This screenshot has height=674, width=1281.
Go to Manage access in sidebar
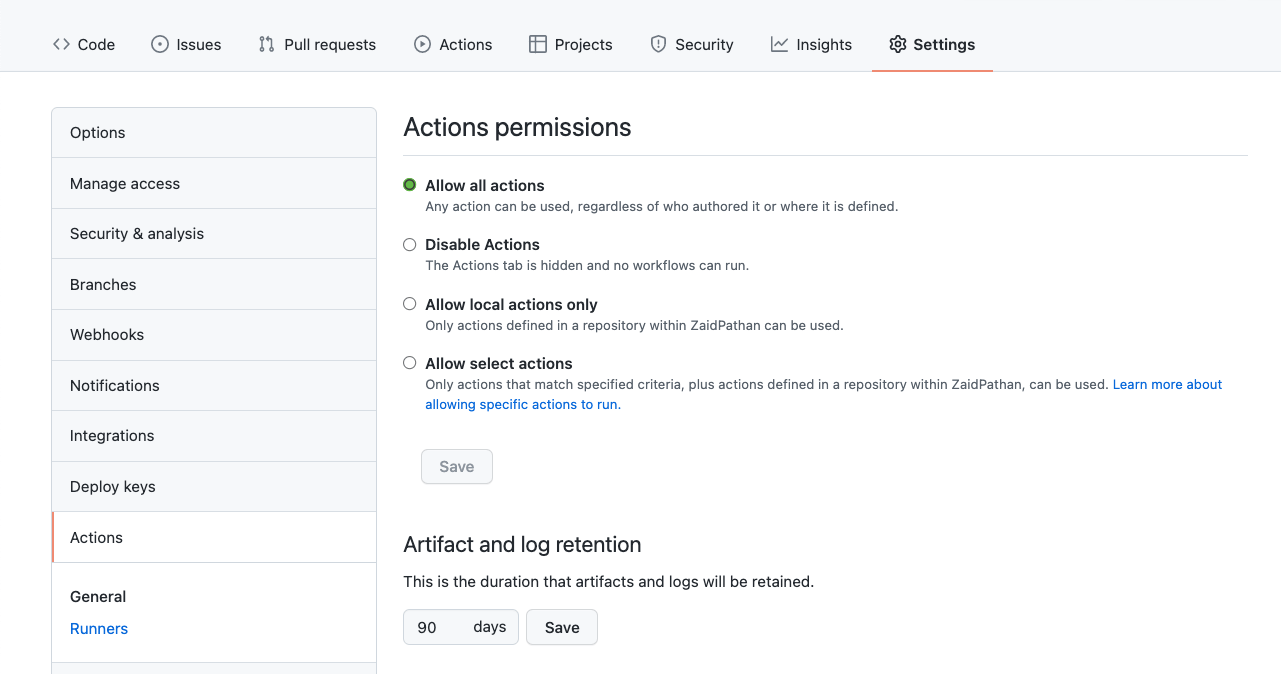125,184
